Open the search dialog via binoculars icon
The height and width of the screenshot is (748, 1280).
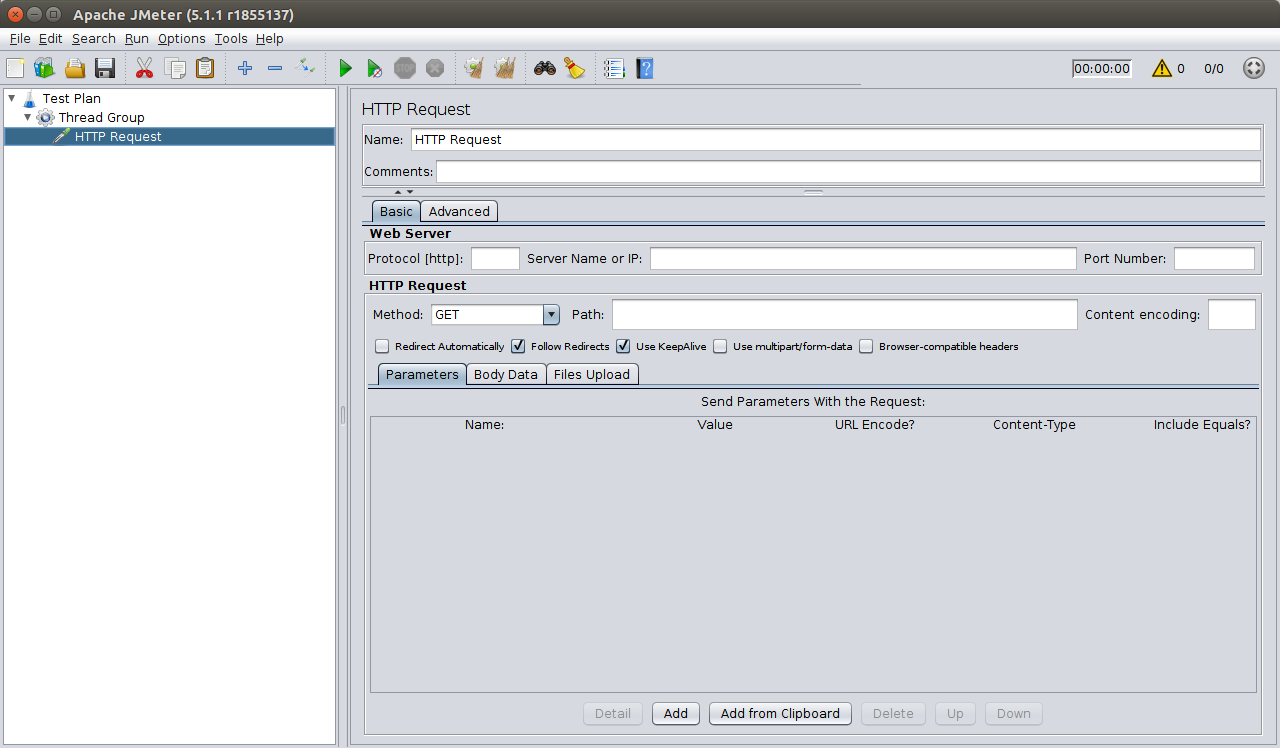544,68
